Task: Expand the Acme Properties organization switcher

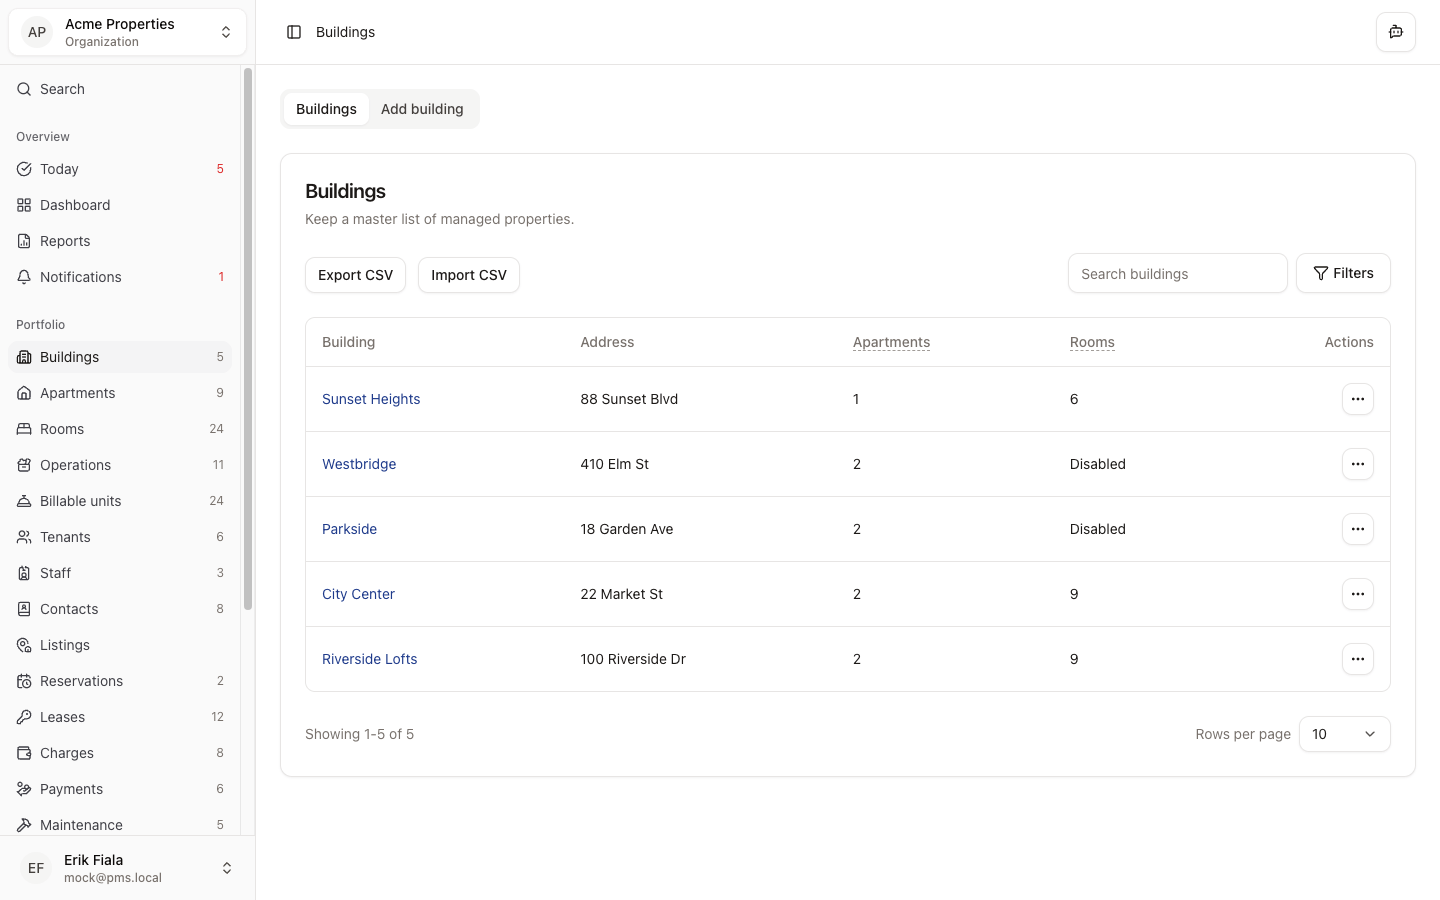Action: (x=127, y=32)
